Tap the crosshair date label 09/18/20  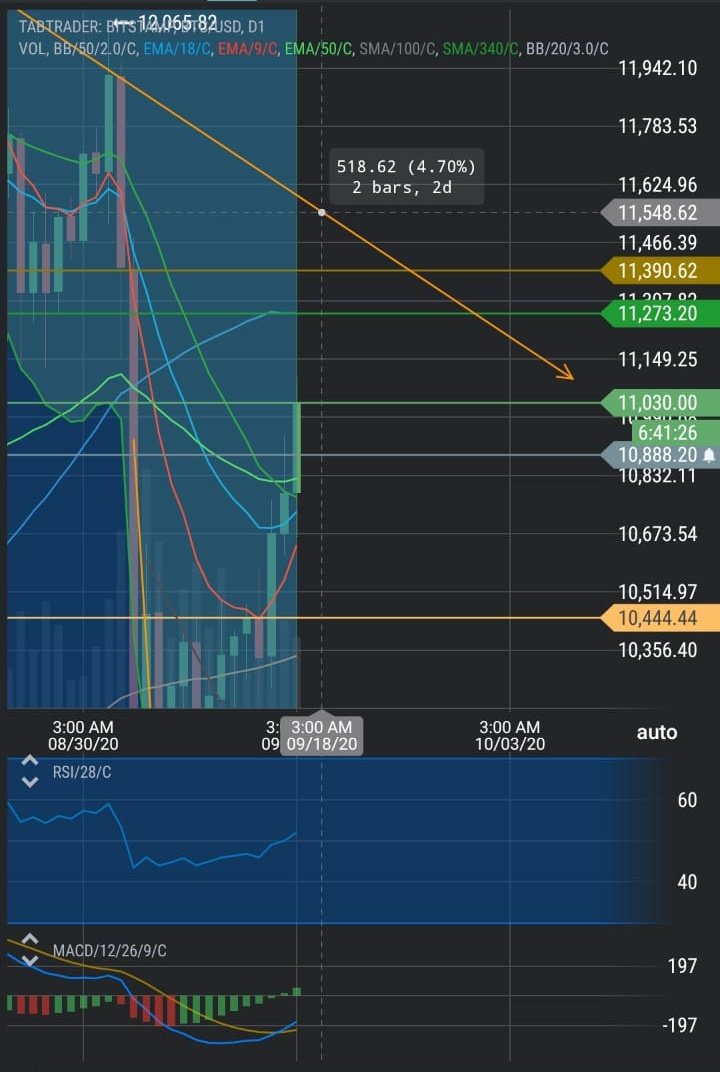click(321, 736)
